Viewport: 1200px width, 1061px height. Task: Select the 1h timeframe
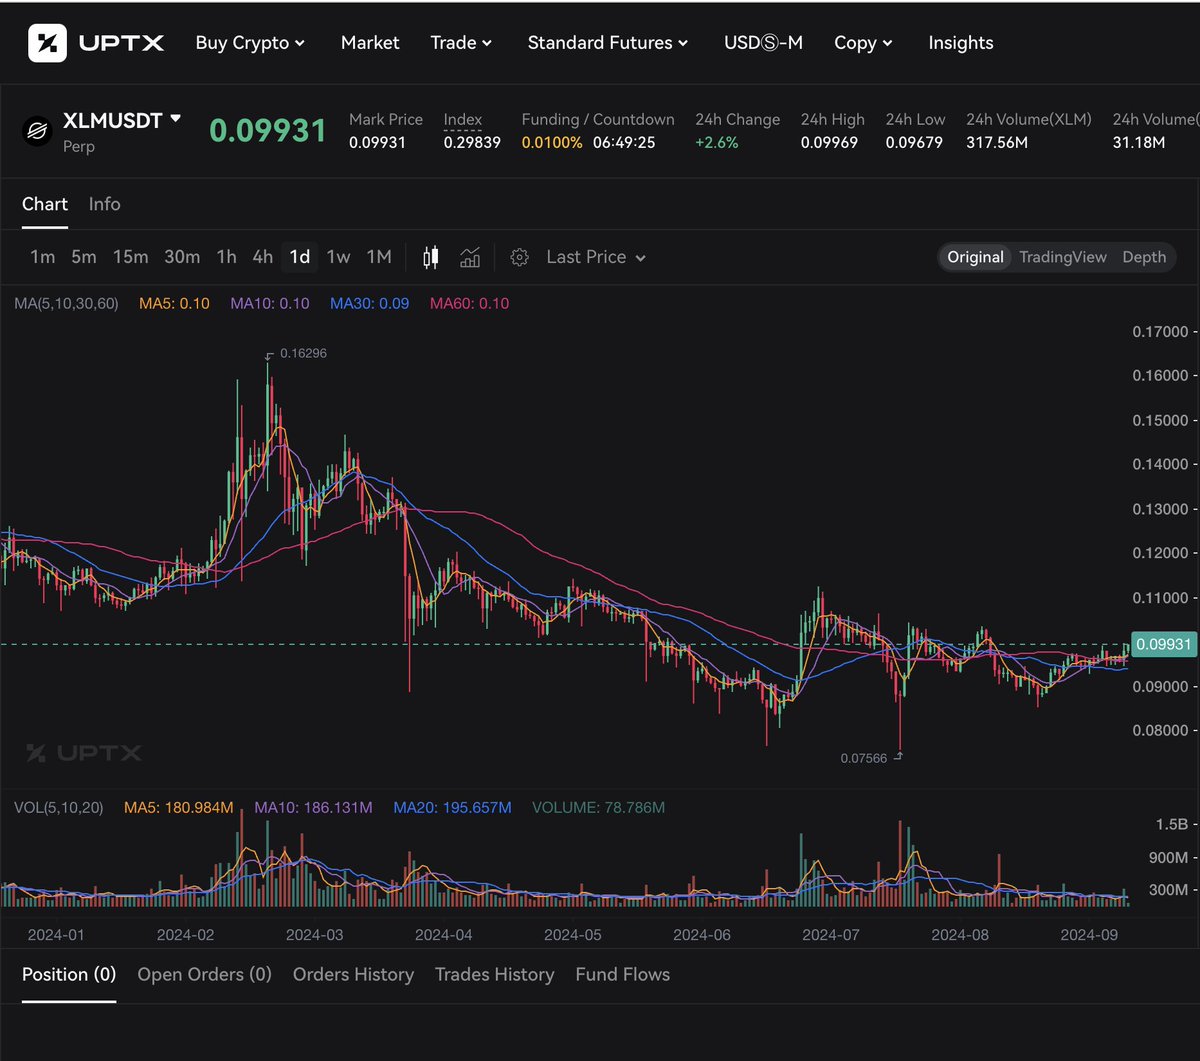(x=227, y=257)
